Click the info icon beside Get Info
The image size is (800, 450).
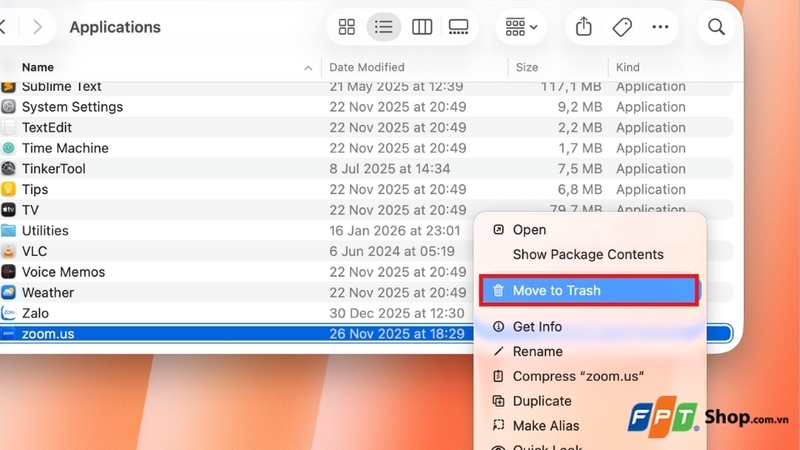pos(498,327)
